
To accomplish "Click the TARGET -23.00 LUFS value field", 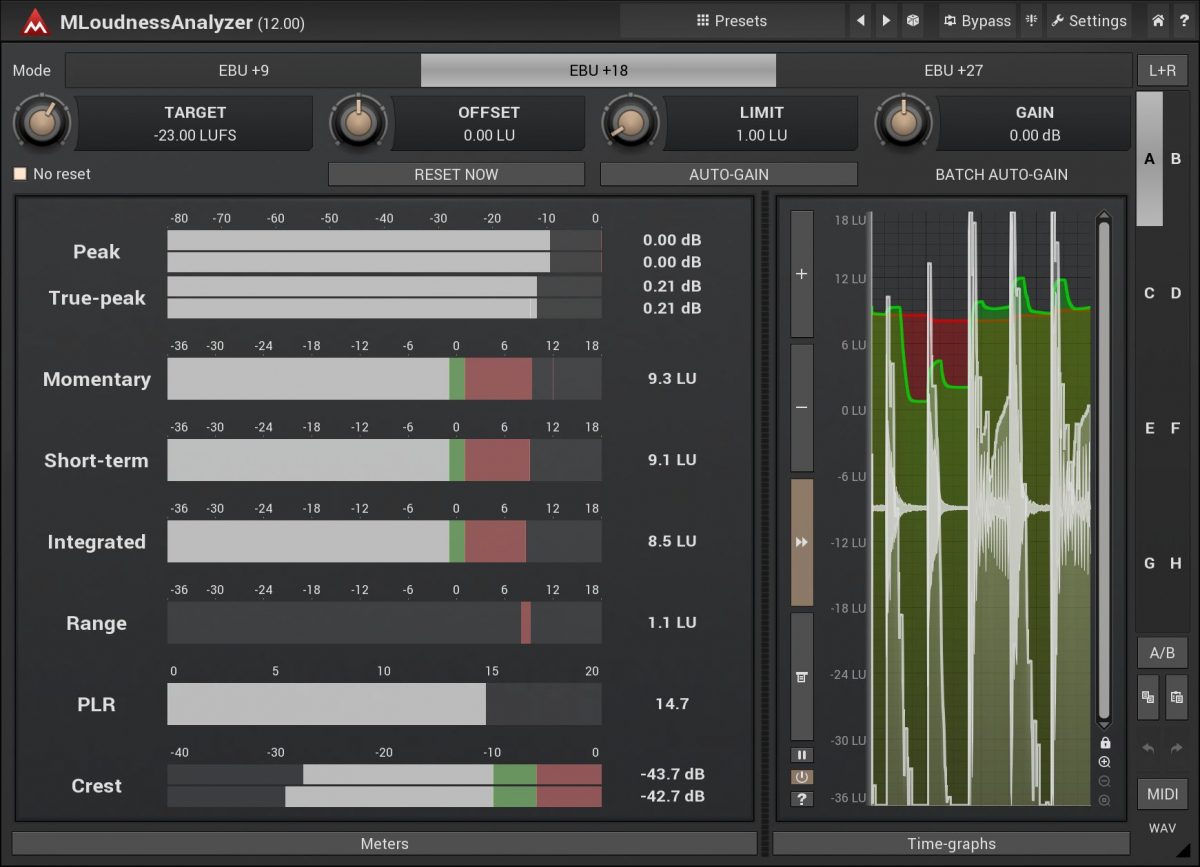I will (195, 123).
